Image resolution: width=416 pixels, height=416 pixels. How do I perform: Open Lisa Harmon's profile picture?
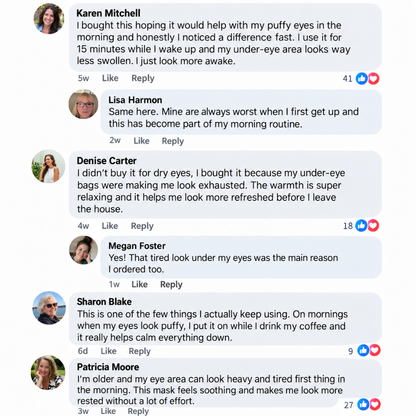(83, 104)
